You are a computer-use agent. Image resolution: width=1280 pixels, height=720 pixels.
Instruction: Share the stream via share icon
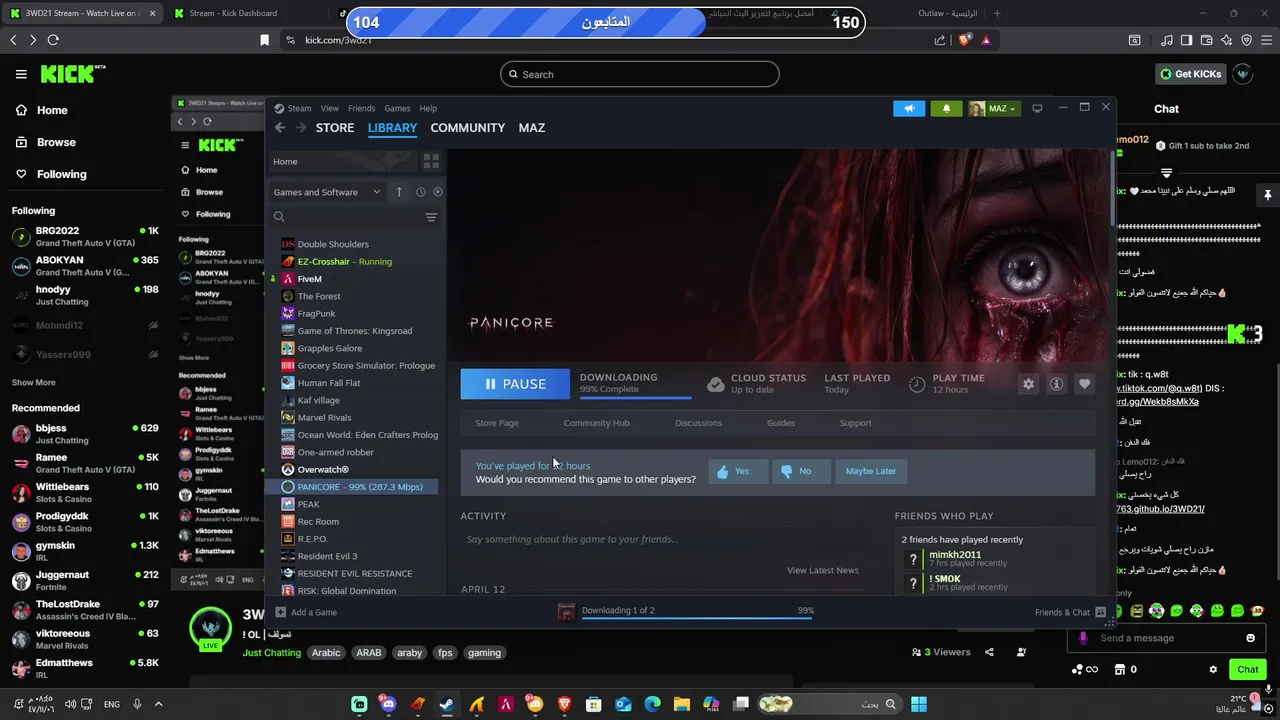click(989, 652)
